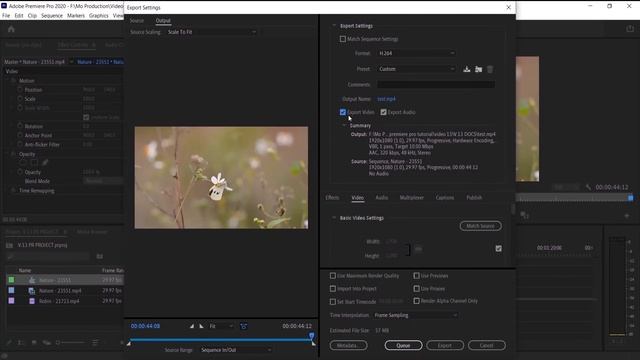The height and width of the screenshot is (360, 640).
Task: Click the Metadata button
Action: point(349,345)
